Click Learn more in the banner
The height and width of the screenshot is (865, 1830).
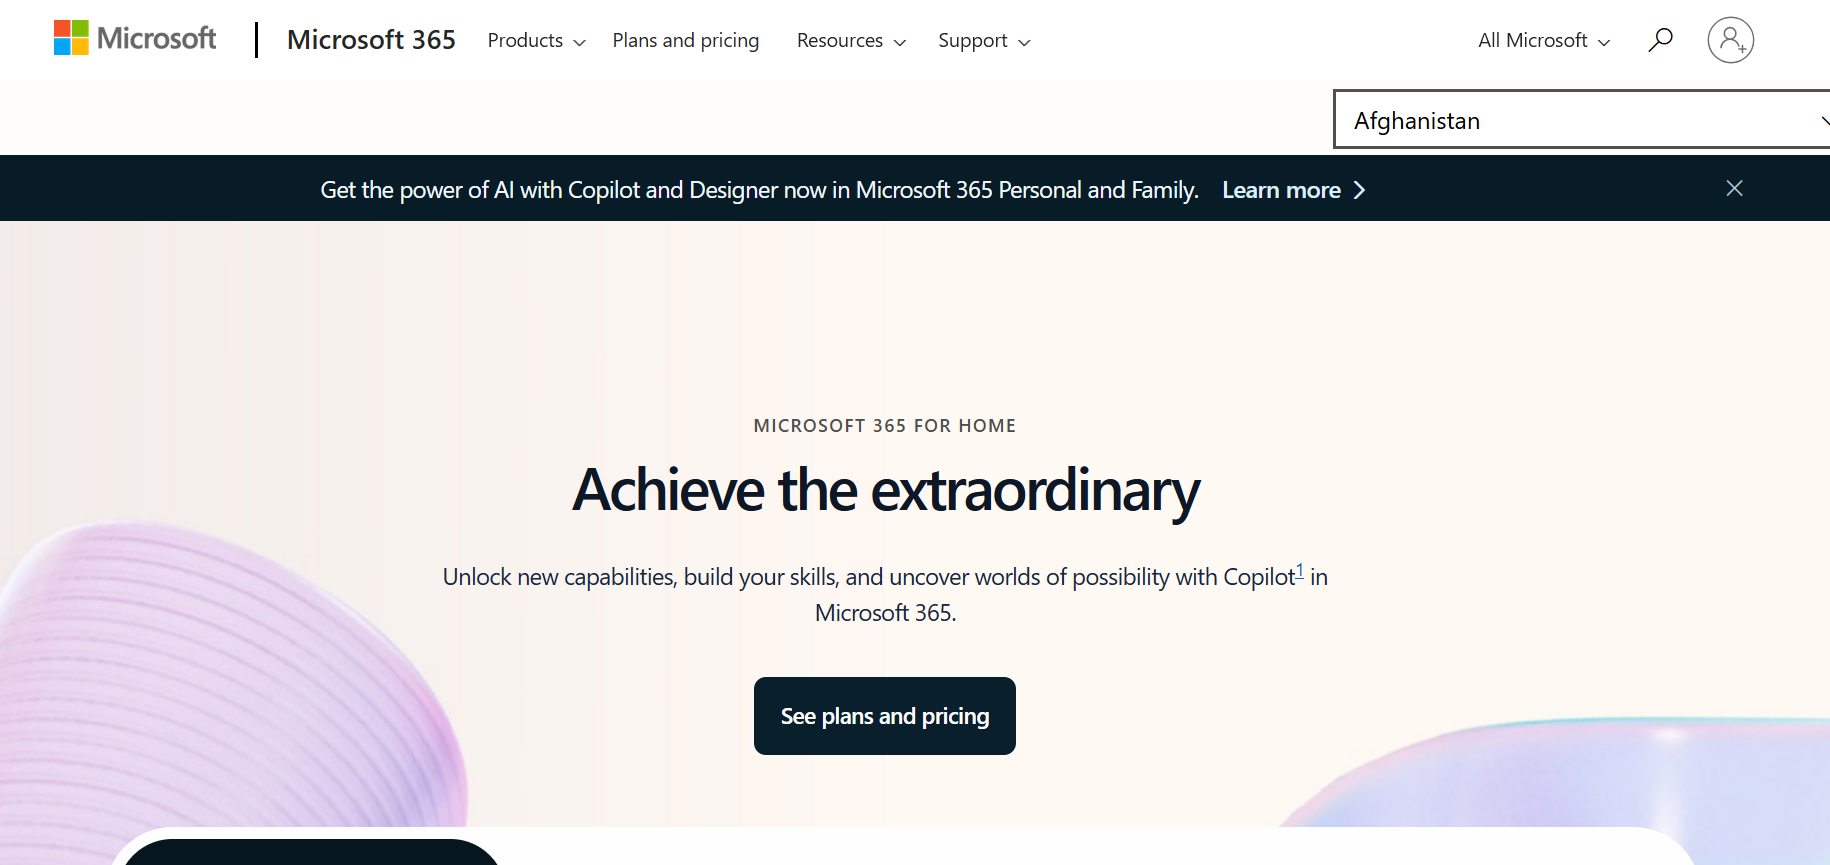tap(1281, 190)
